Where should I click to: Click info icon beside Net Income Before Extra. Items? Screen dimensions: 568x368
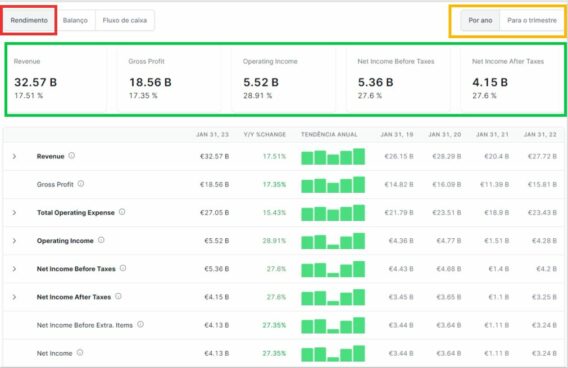click(x=141, y=325)
